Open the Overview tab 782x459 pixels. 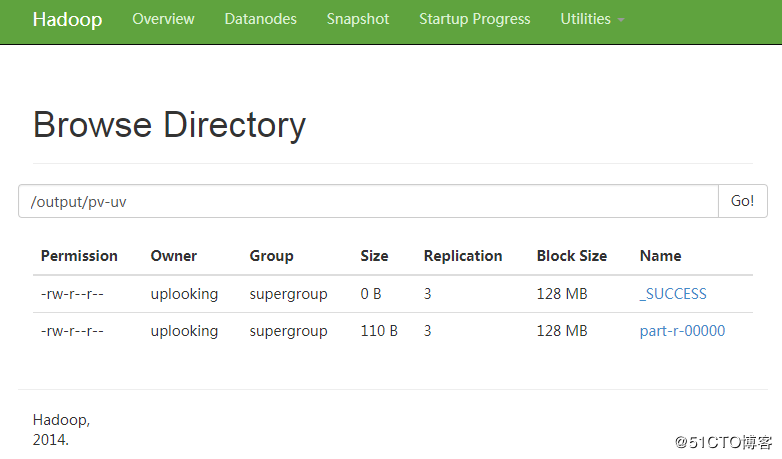click(x=163, y=19)
